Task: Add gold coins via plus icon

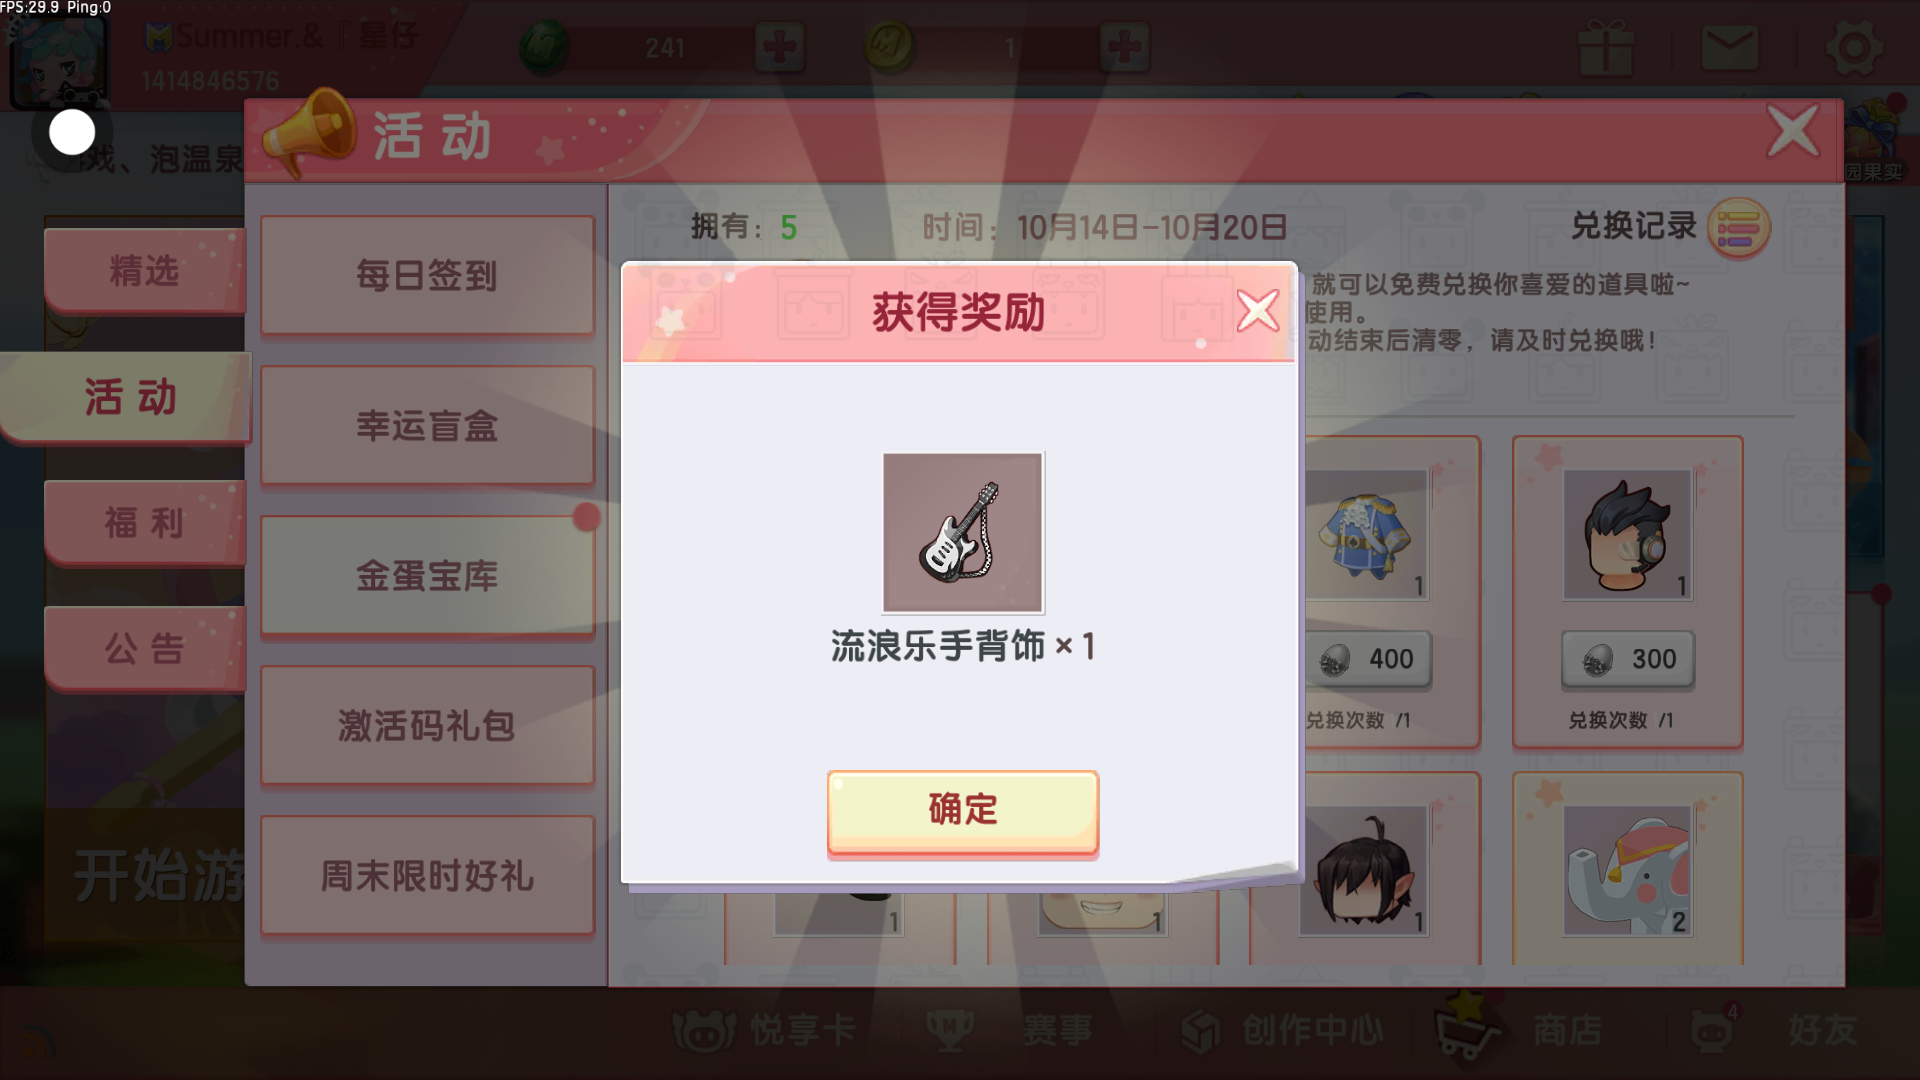Action: pos(1124,47)
